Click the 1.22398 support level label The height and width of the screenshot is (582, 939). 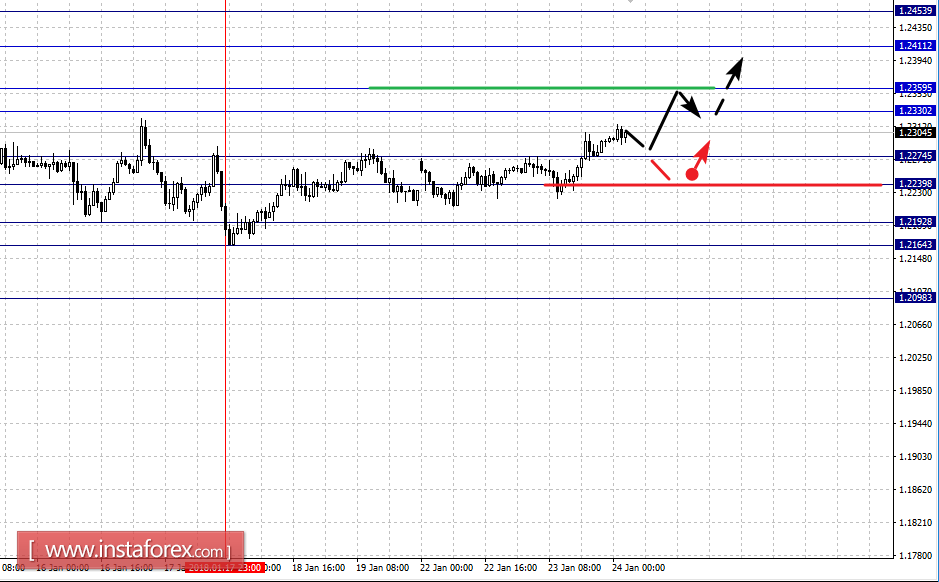915,184
